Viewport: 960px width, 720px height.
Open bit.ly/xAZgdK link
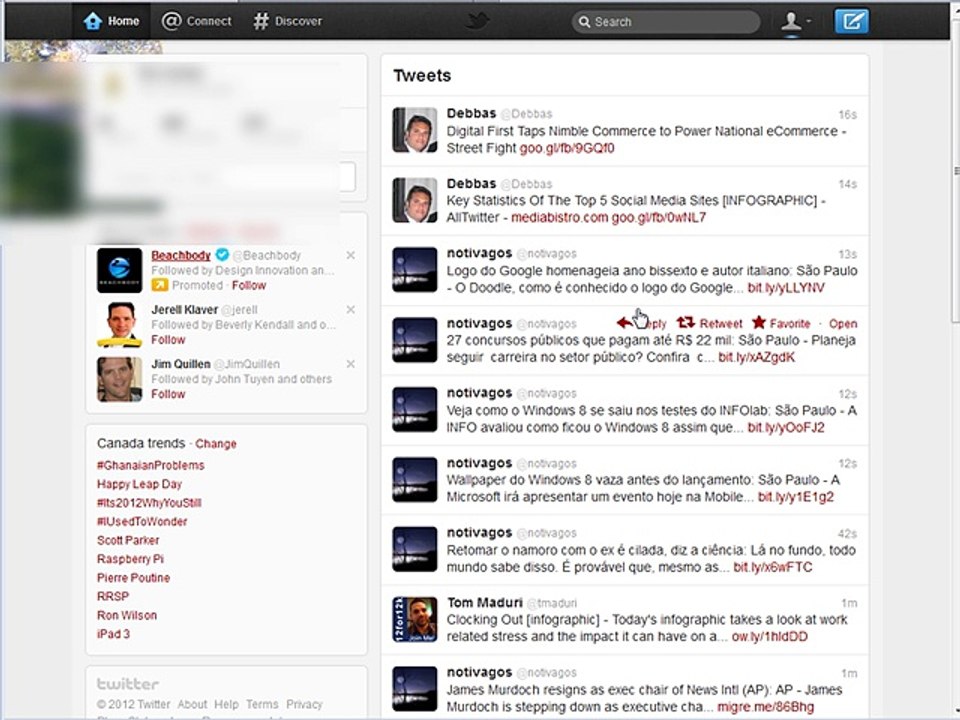pos(757,358)
